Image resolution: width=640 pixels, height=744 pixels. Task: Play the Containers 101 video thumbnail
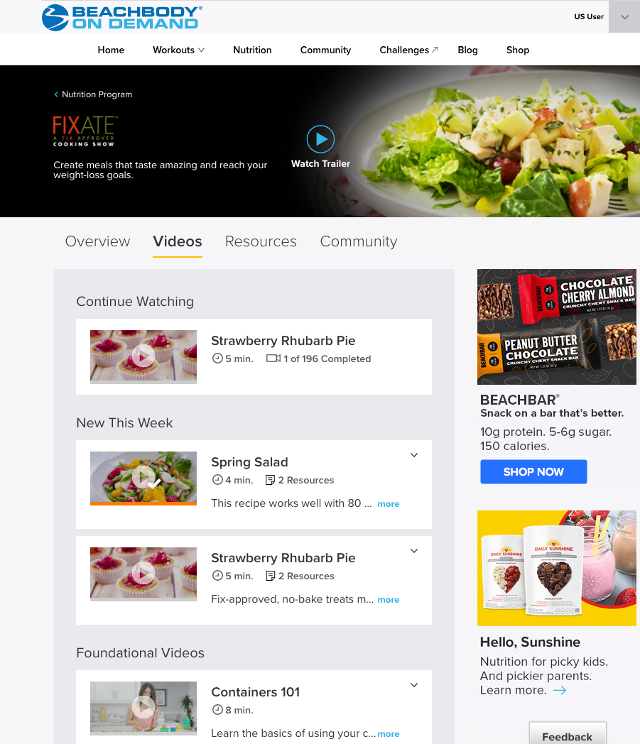(143, 707)
